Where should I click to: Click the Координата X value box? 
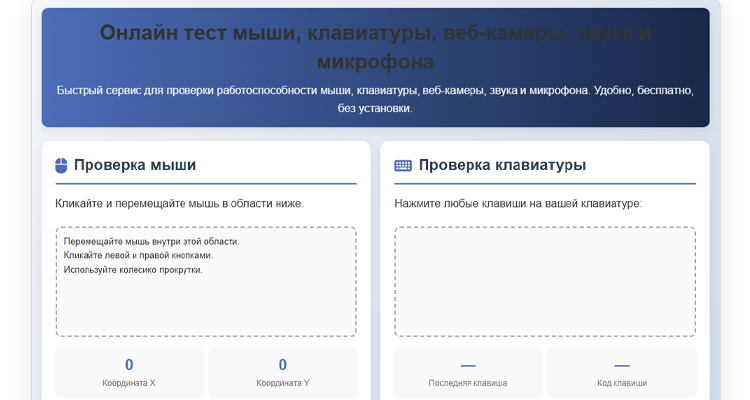tap(129, 372)
